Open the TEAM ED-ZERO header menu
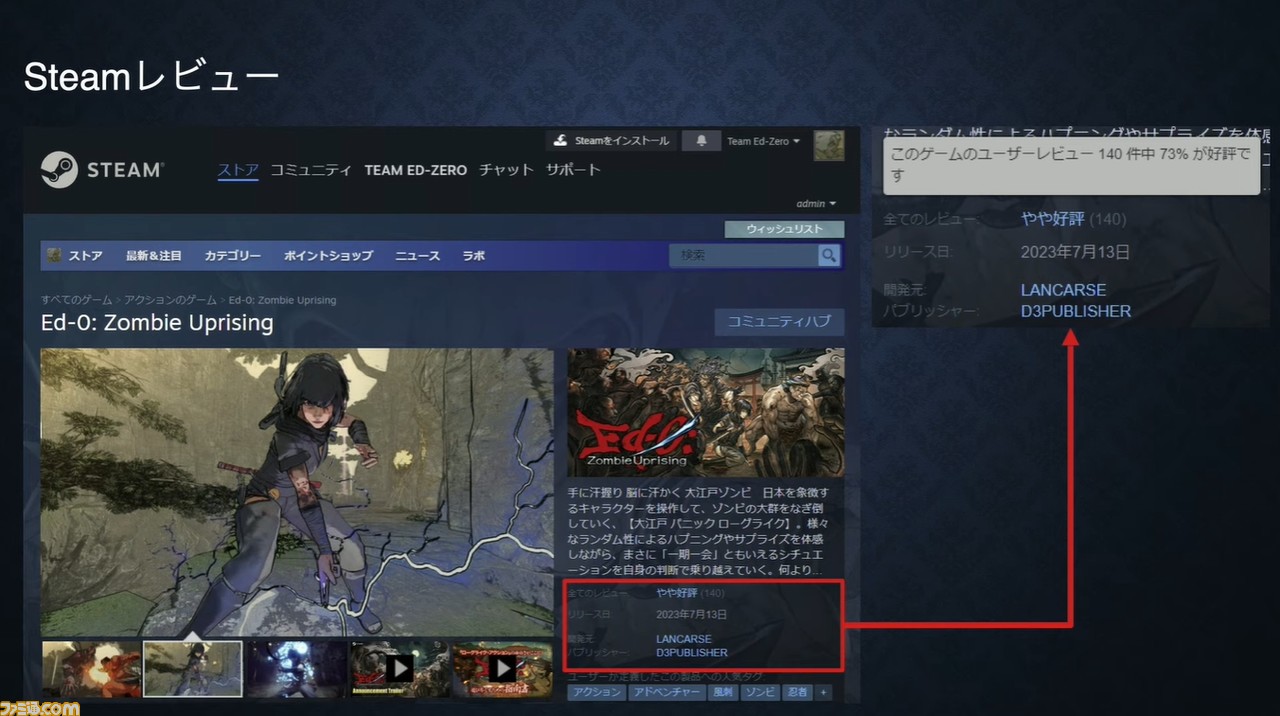Viewport: 1280px width, 716px height. 415,170
